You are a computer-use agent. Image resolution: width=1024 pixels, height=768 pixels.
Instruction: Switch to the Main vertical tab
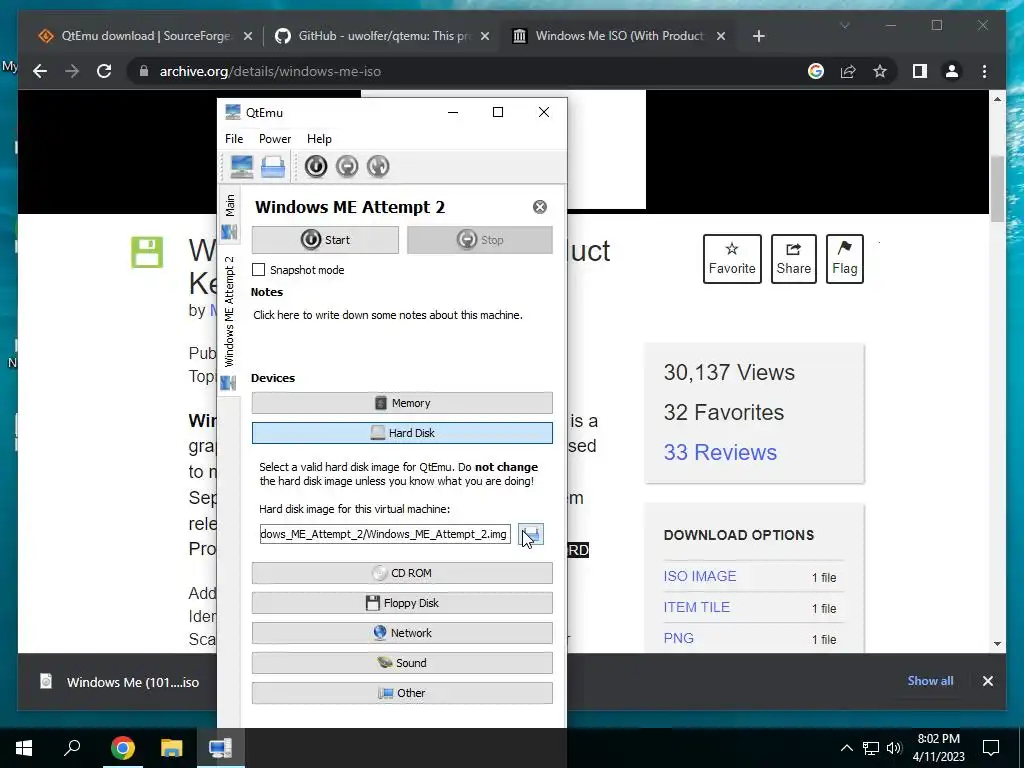tap(229, 216)
